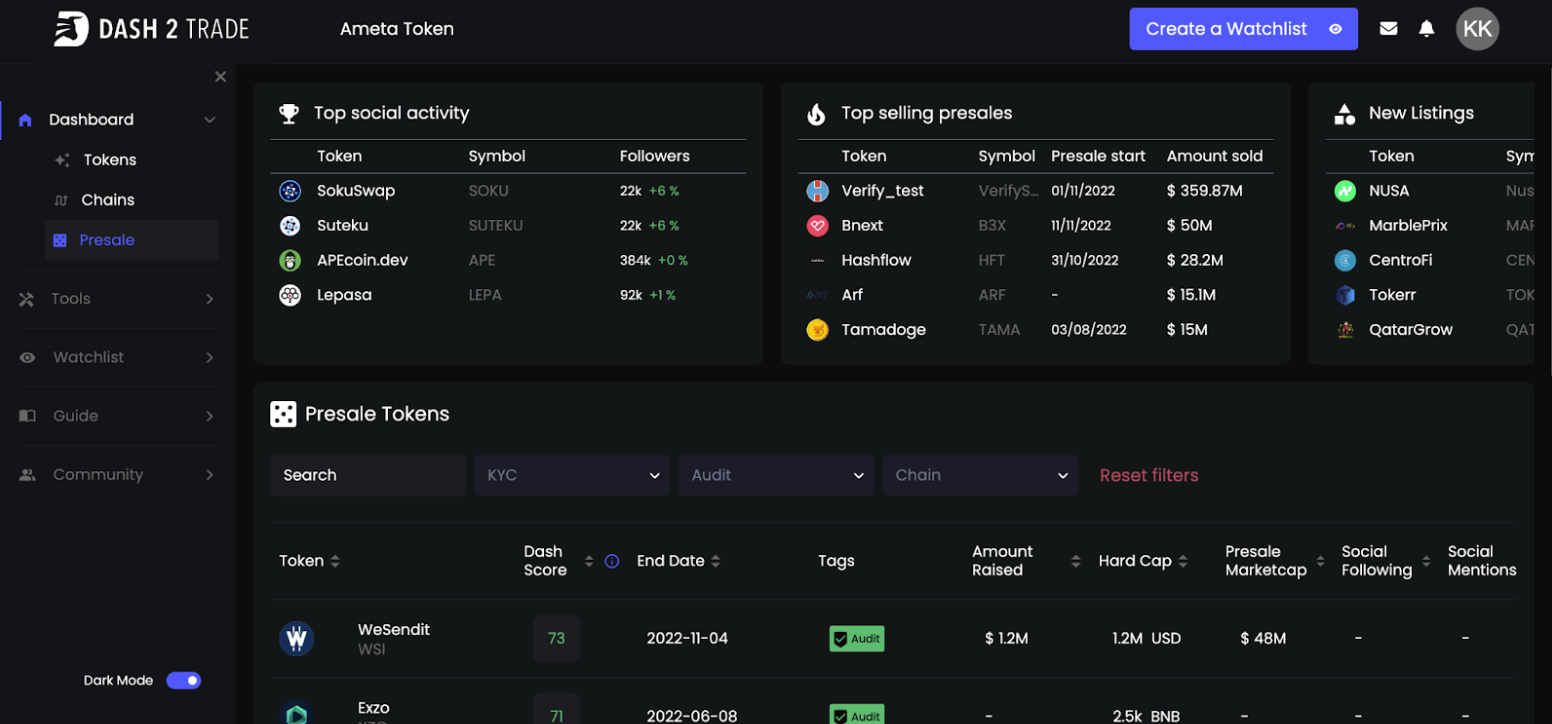Sort table by End Date column
Viewport: 1552px width, 724px height.
[x=716, y=561]
